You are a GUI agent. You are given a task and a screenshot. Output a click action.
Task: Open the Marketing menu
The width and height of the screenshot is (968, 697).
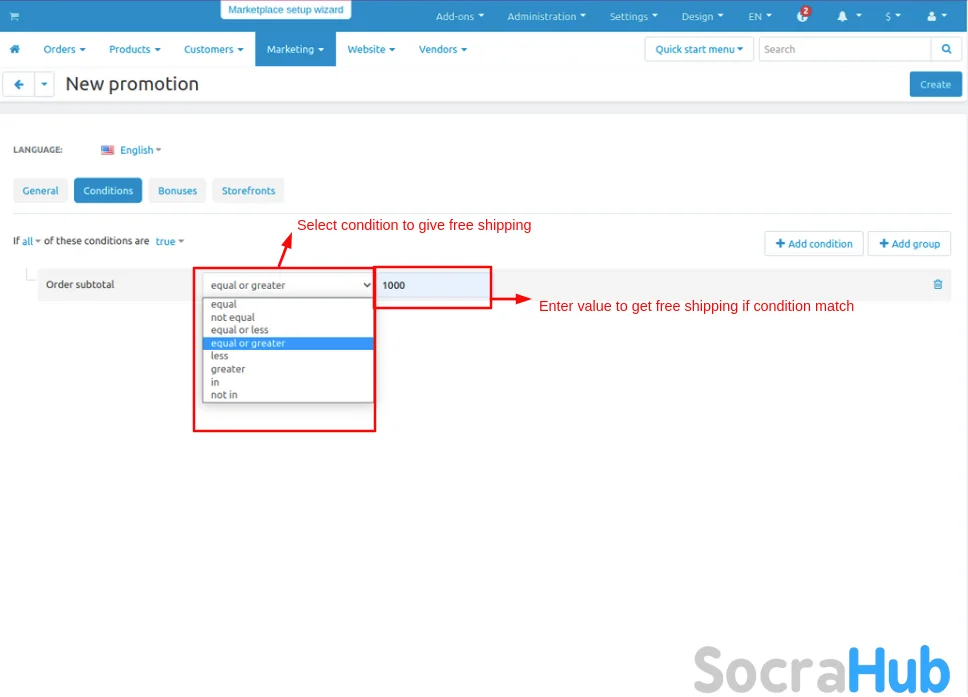(x=294, y=49)
